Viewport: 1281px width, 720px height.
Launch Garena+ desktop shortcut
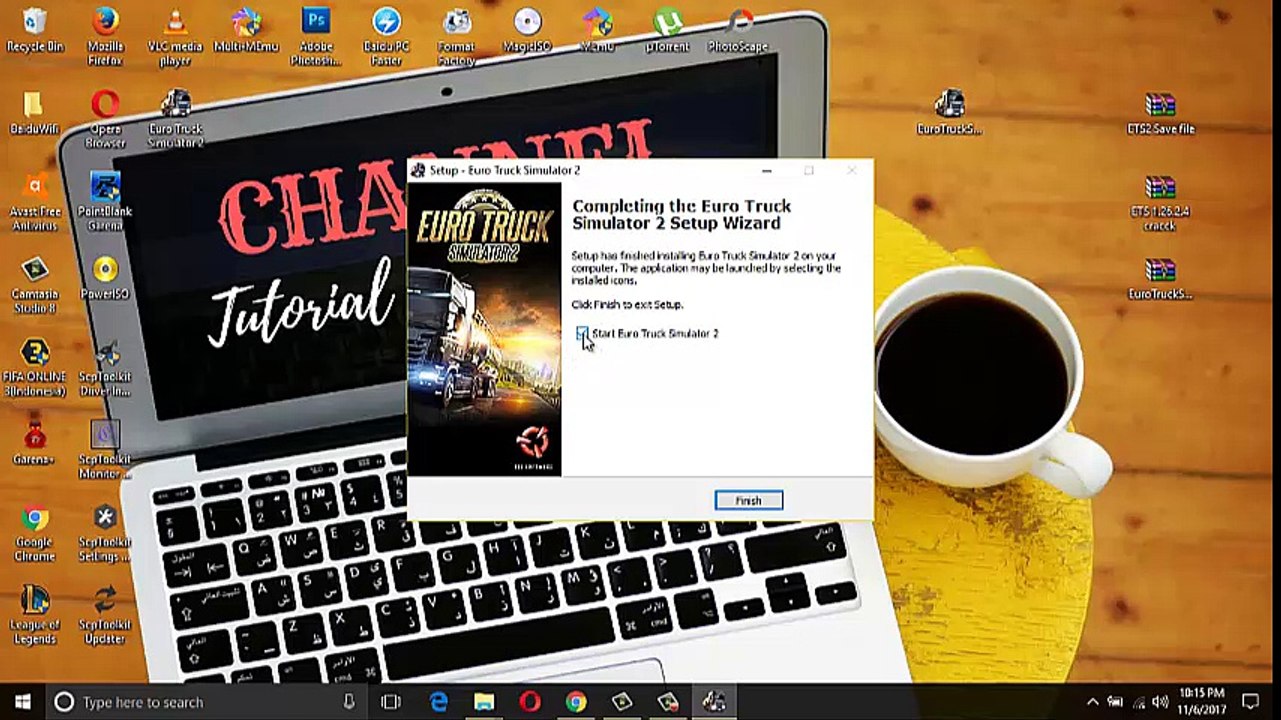coord(35,443)
